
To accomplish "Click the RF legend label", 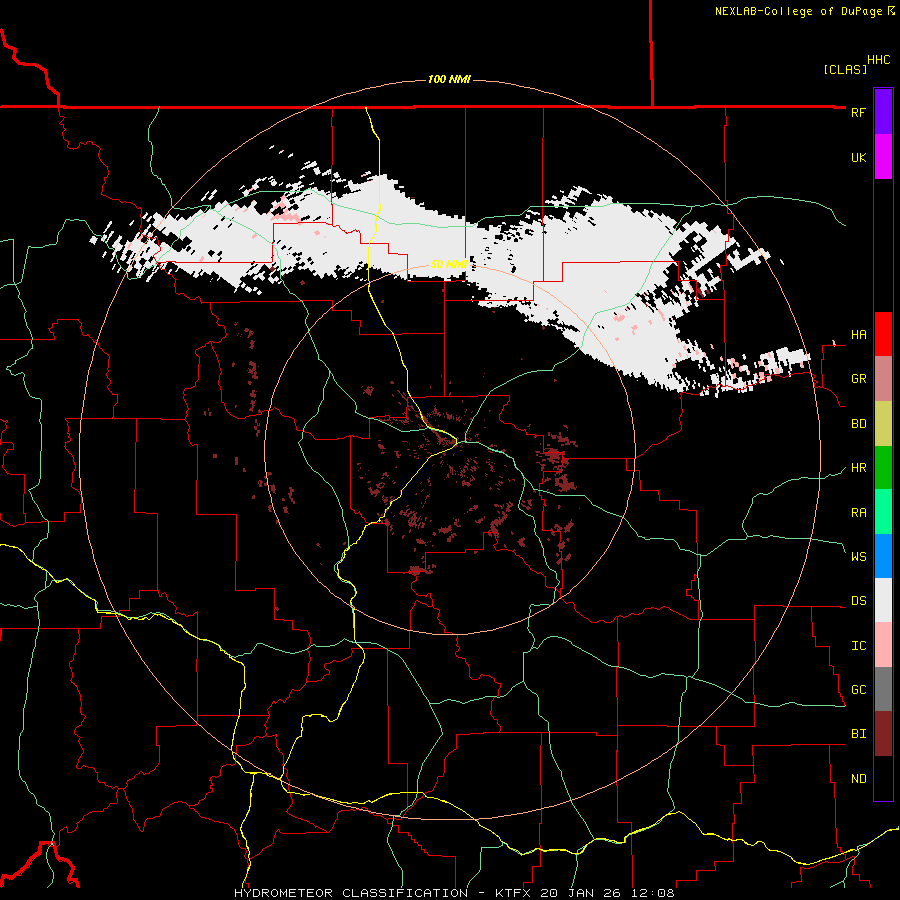I will (x=858, y=112).
